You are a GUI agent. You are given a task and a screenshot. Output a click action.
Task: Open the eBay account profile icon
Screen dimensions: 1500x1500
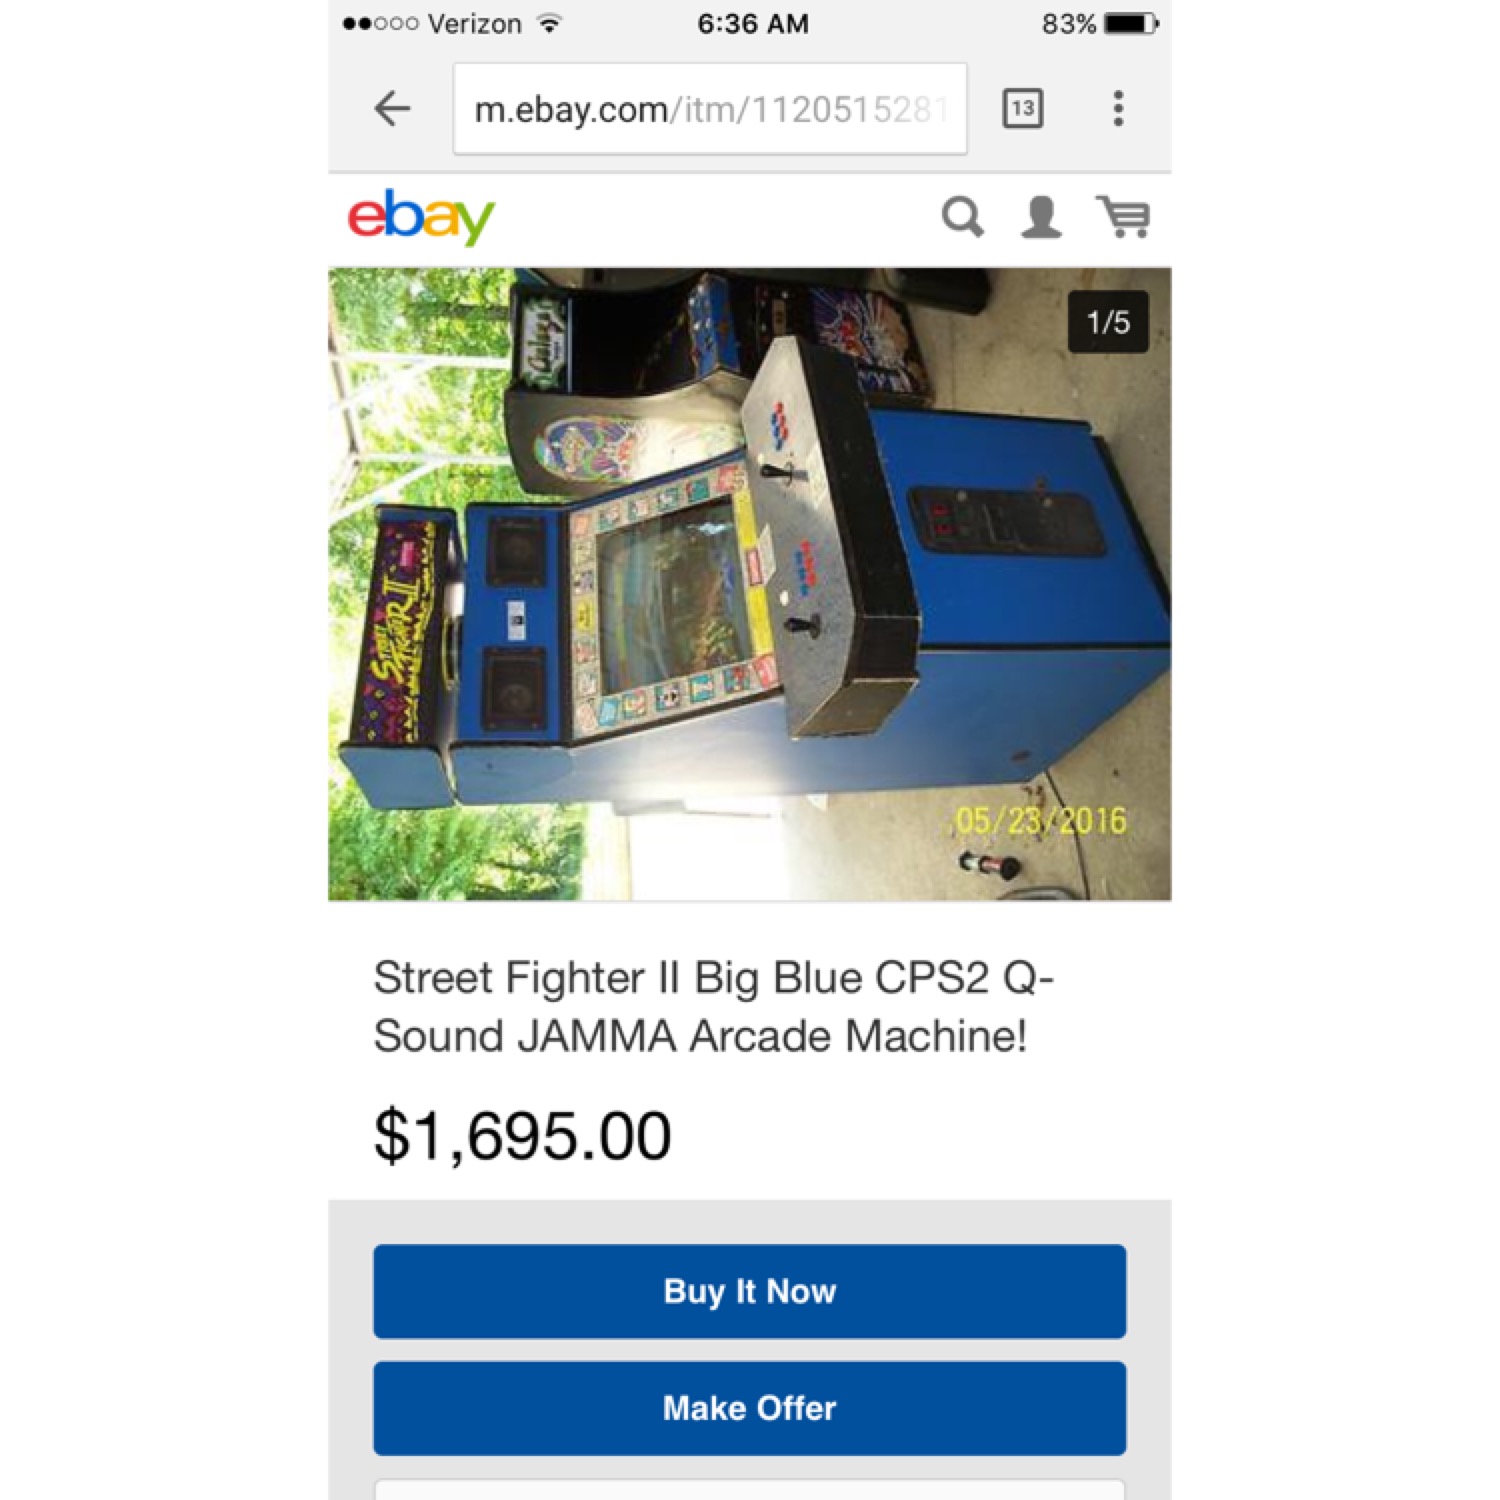pos(1041,217)
